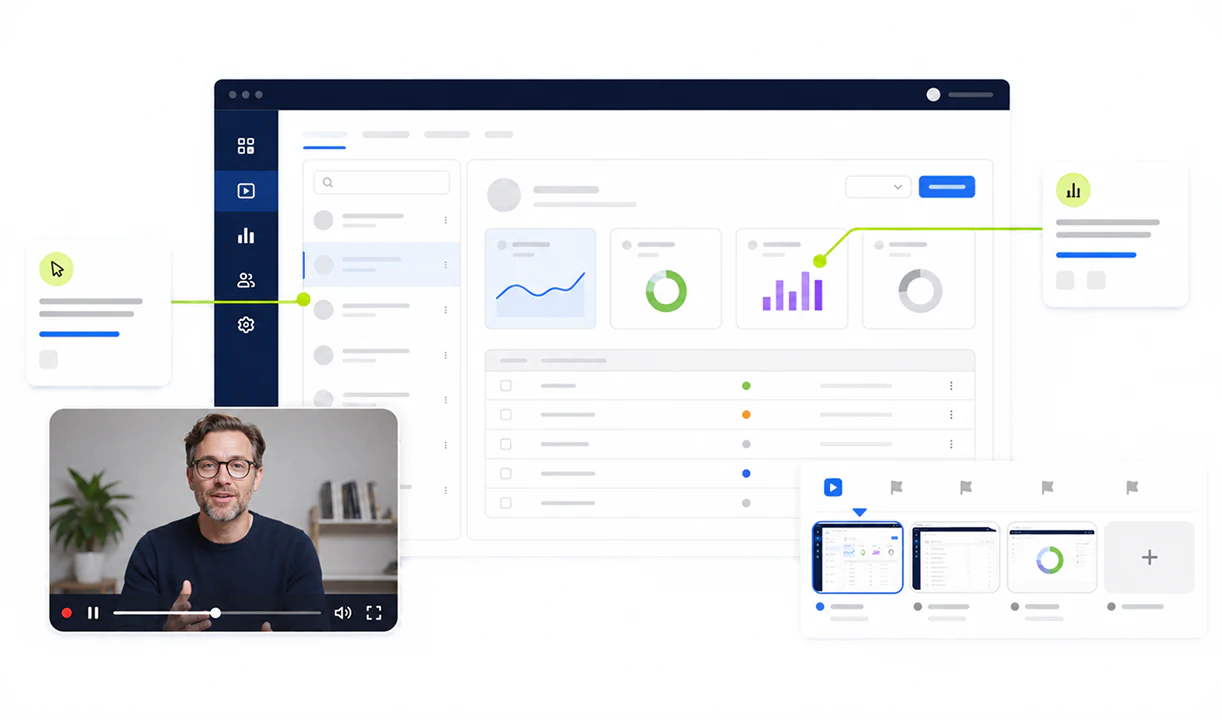1222x720 pixels.
Task: Click the blue play icon in the steps panel
Action: tap(833, 487)
